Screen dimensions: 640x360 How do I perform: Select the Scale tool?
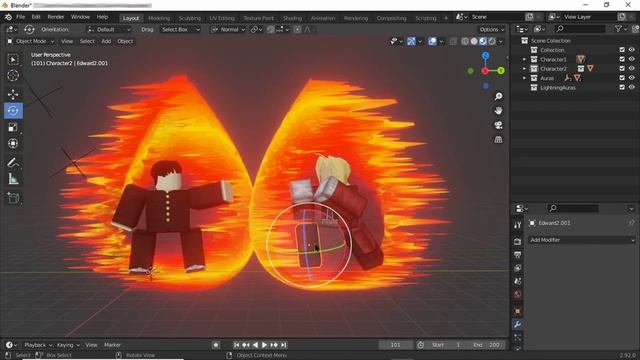pos(13,127)
